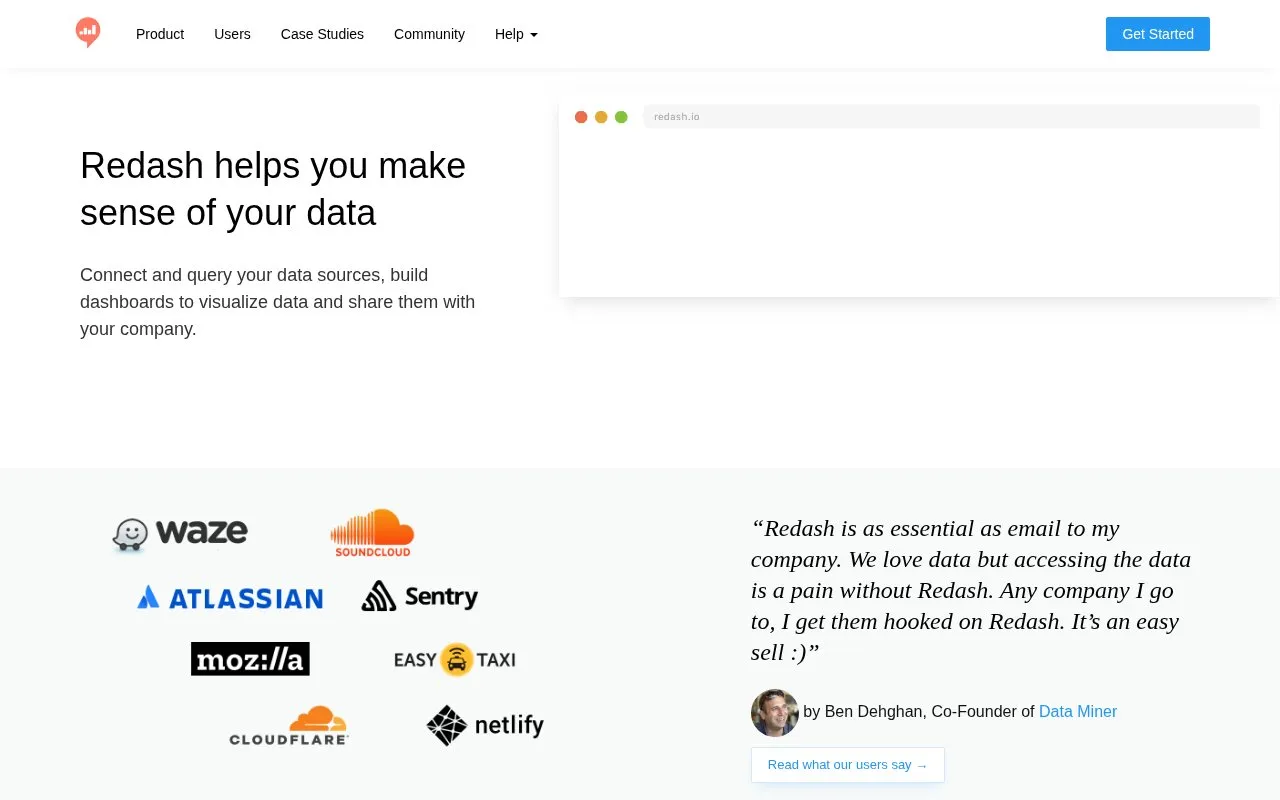Click the headline "Redash helps you make sense of your data"
The width and height of the screenshot is (1280, 800).
[273, 189]
